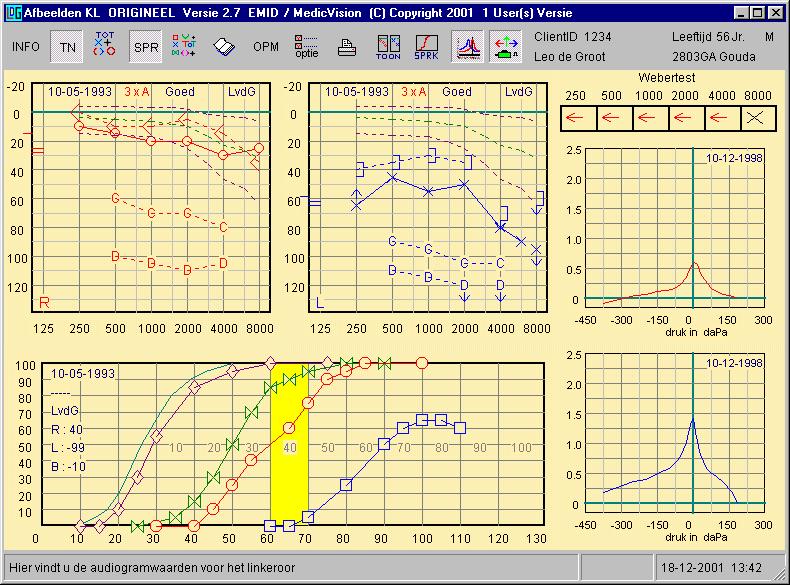This screenshot has width=790, height=585.
Task: Click the application icon in title bar
Action: pos(11,12)
